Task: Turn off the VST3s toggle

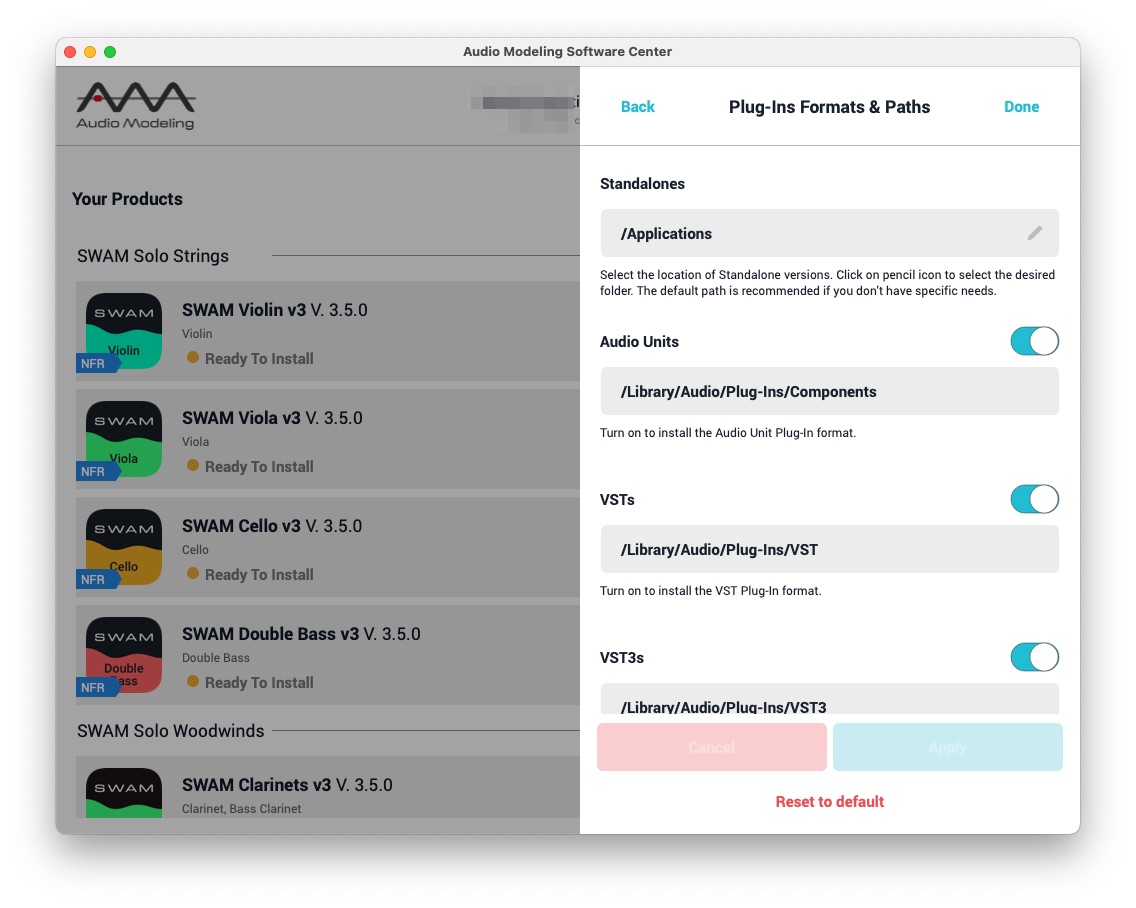Action: click(1035, 657)
